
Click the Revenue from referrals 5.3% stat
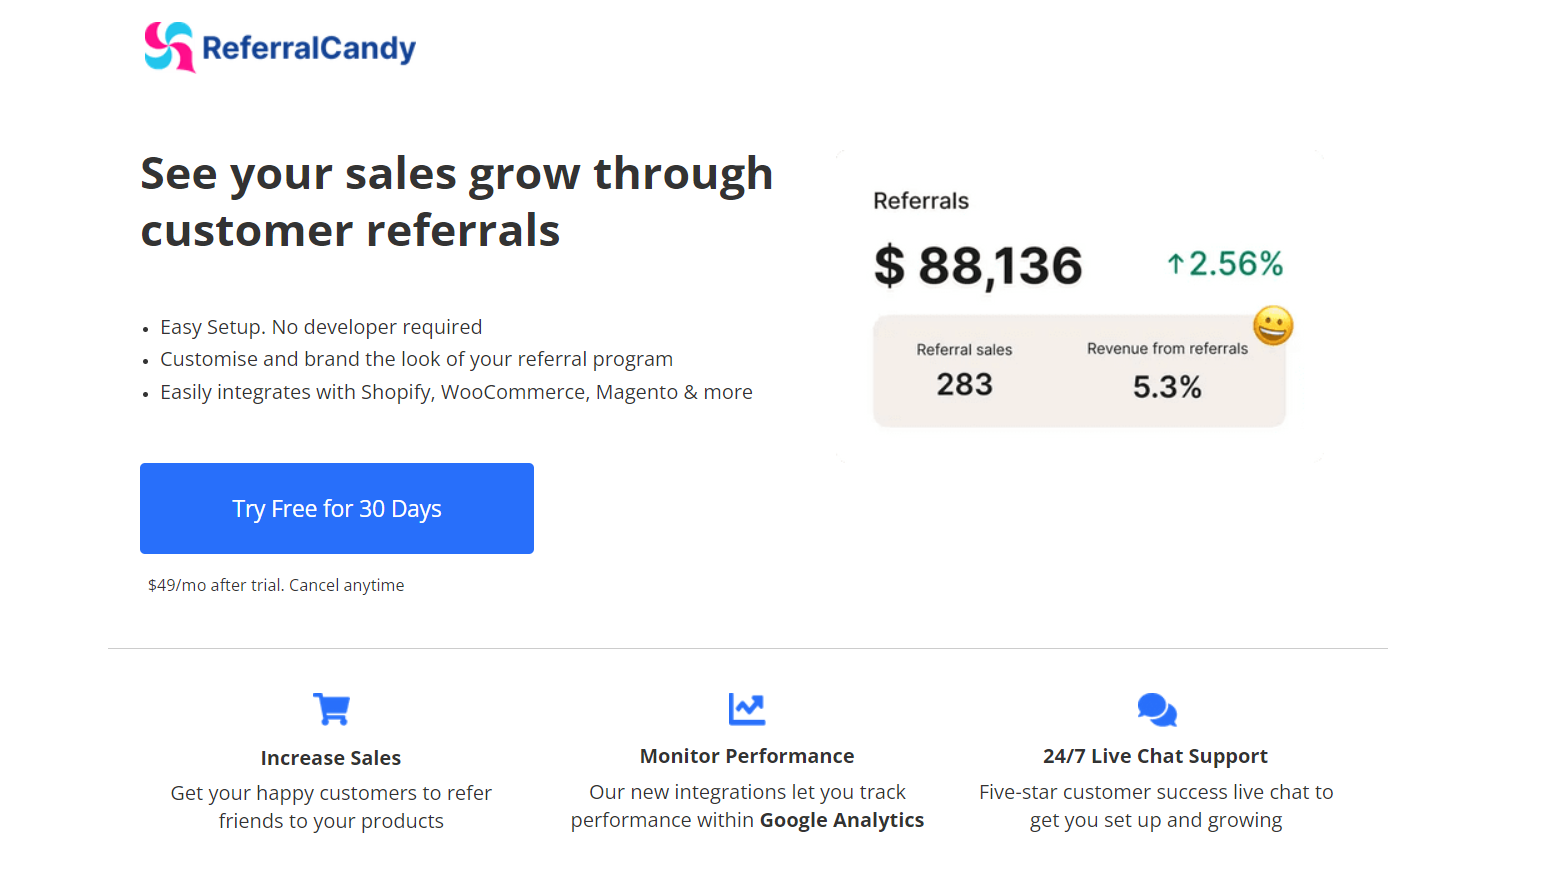[x=1167, y=371]
